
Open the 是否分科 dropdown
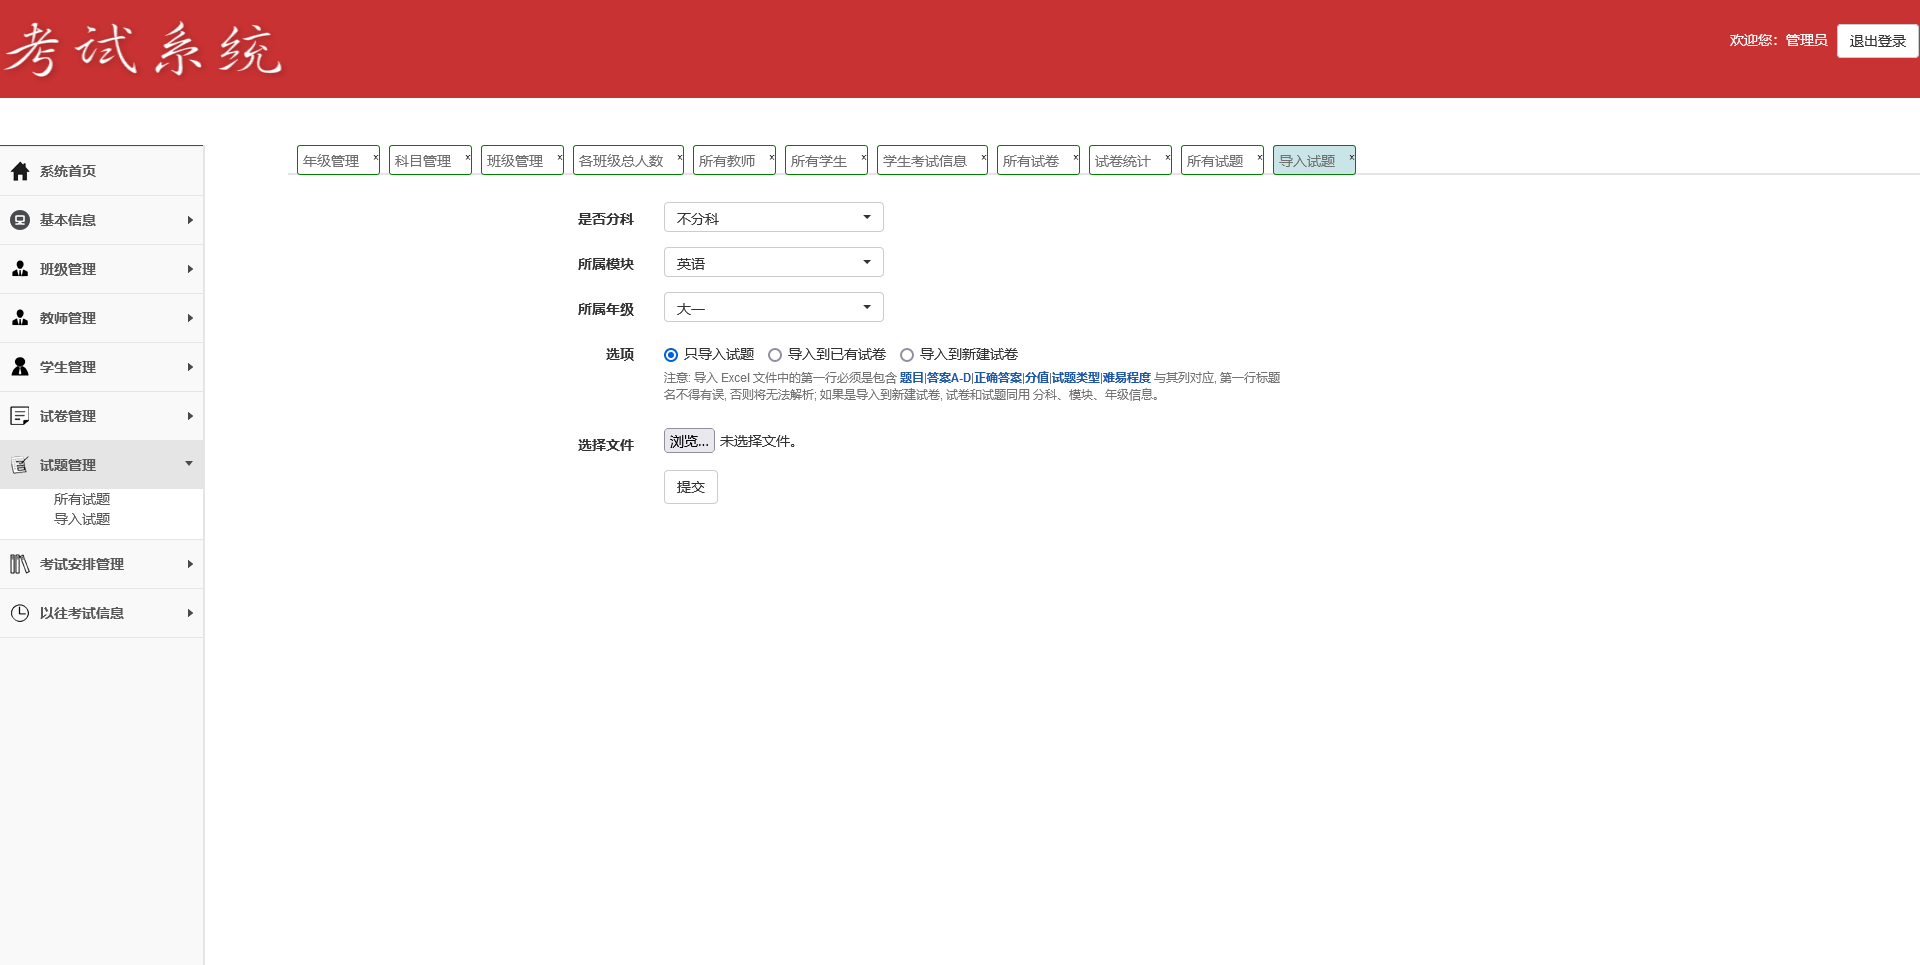click(x=772, y=216)
